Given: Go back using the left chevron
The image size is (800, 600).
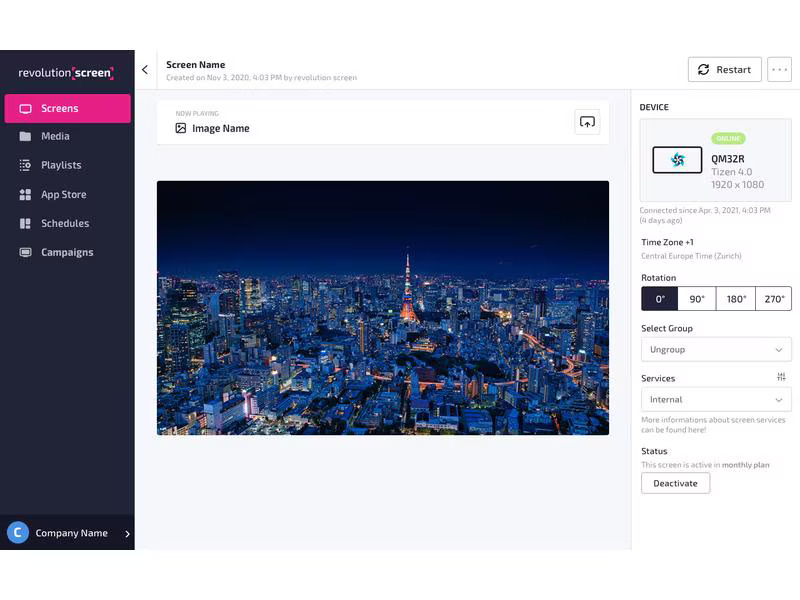Looking at the screenshot, I should click(145, 70).
